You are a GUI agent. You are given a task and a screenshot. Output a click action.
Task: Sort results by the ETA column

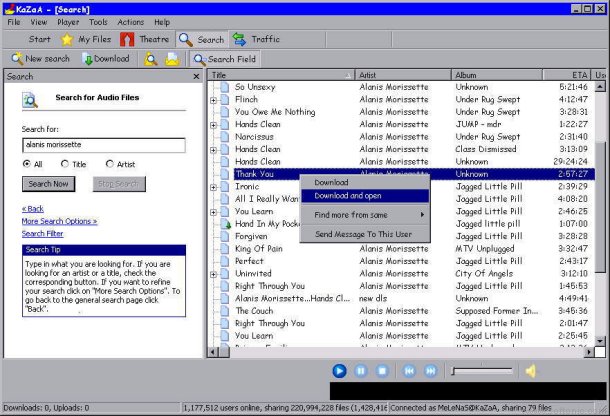[567, 75]
